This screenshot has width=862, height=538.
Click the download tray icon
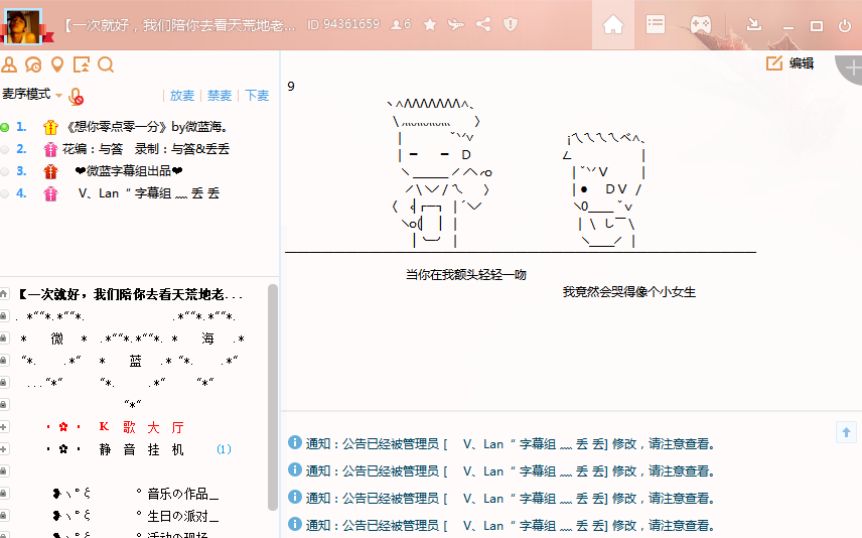tap(754, 24)
